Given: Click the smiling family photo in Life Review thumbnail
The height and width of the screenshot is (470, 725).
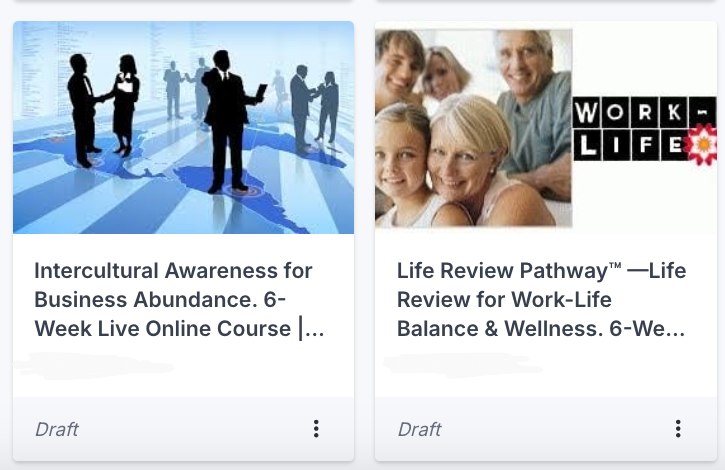Looking at the screenshot, I should coord(473,128).
